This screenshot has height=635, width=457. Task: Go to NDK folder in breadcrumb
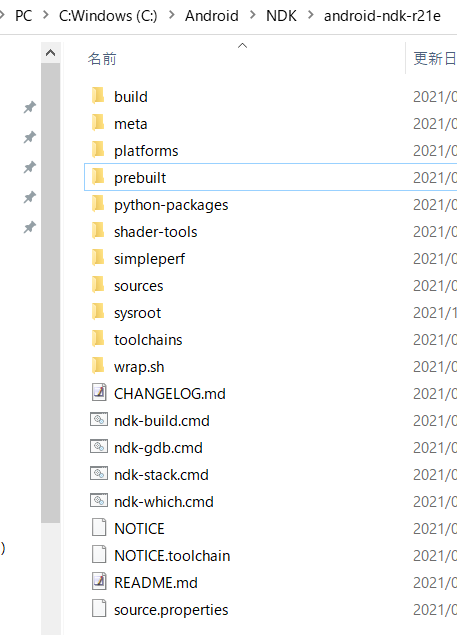pyautogui.click(x=281, y=16)
